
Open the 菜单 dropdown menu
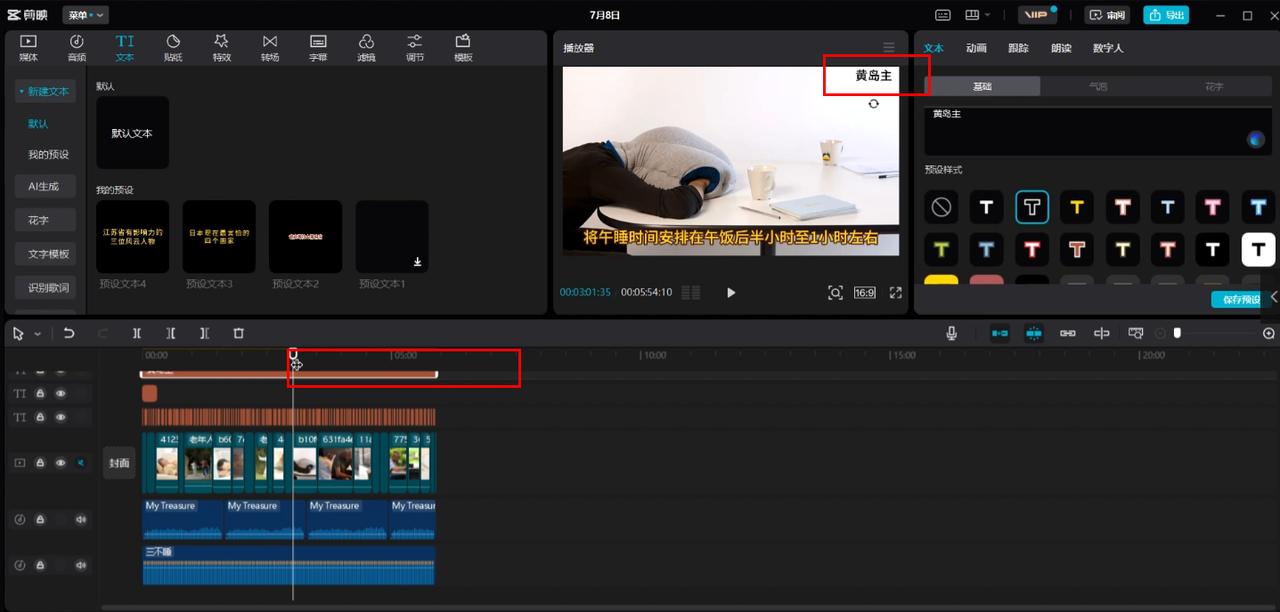click(x=85, y=15)
